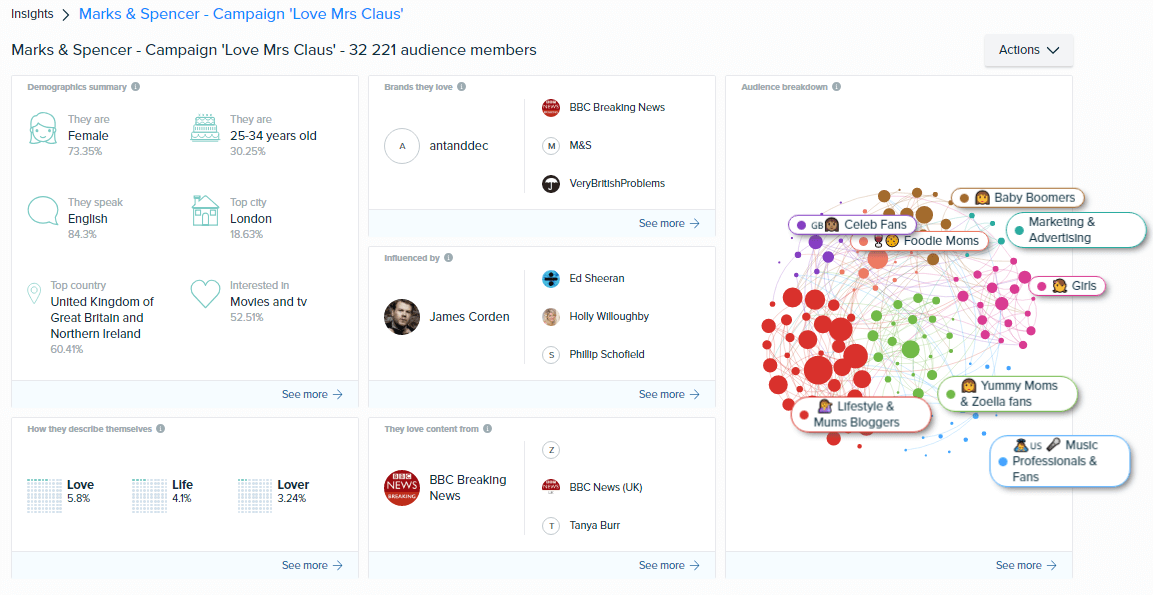Click the location pin country icon
This screenshot has height=595, width=1153.
pyautogui.click(x=34, y=293)
